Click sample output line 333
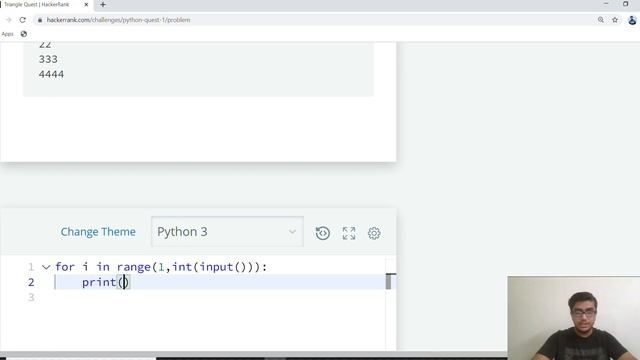The width and height of the screenshot is (640, 360). pos(48,59)
